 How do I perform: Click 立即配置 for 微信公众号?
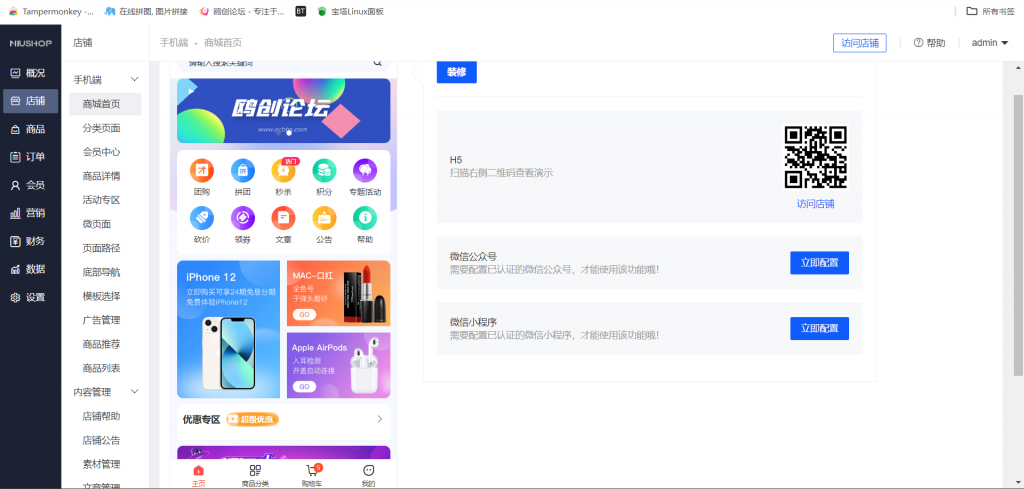(820, 262)
